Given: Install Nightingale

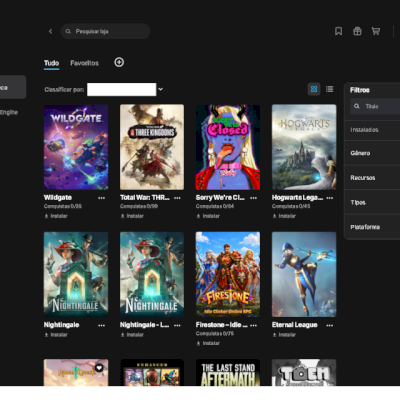Looking at the screenshot, I should (56, 335).
